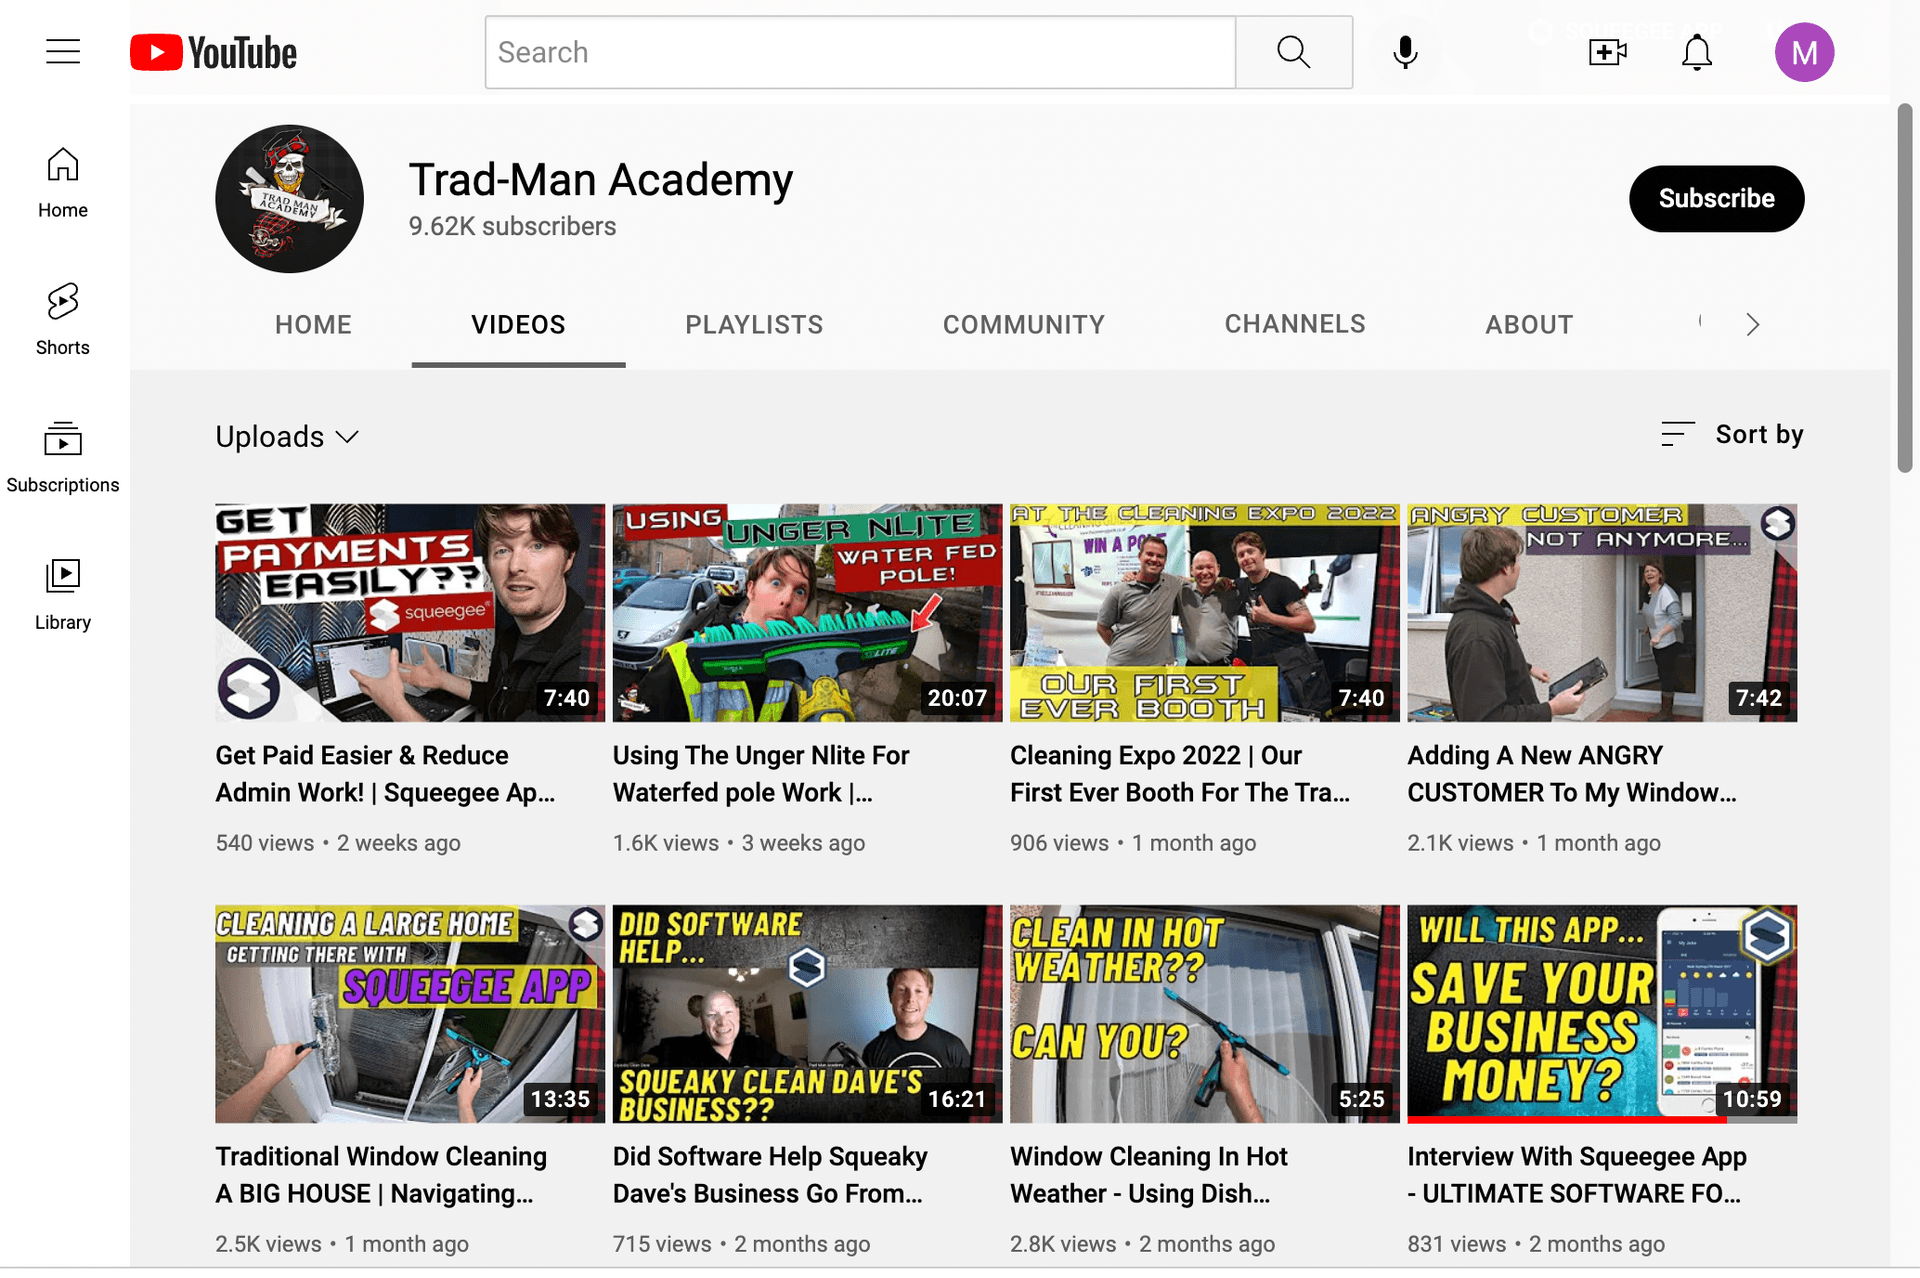
Task: Click the YouTube logo
Action: coord(213,52)
